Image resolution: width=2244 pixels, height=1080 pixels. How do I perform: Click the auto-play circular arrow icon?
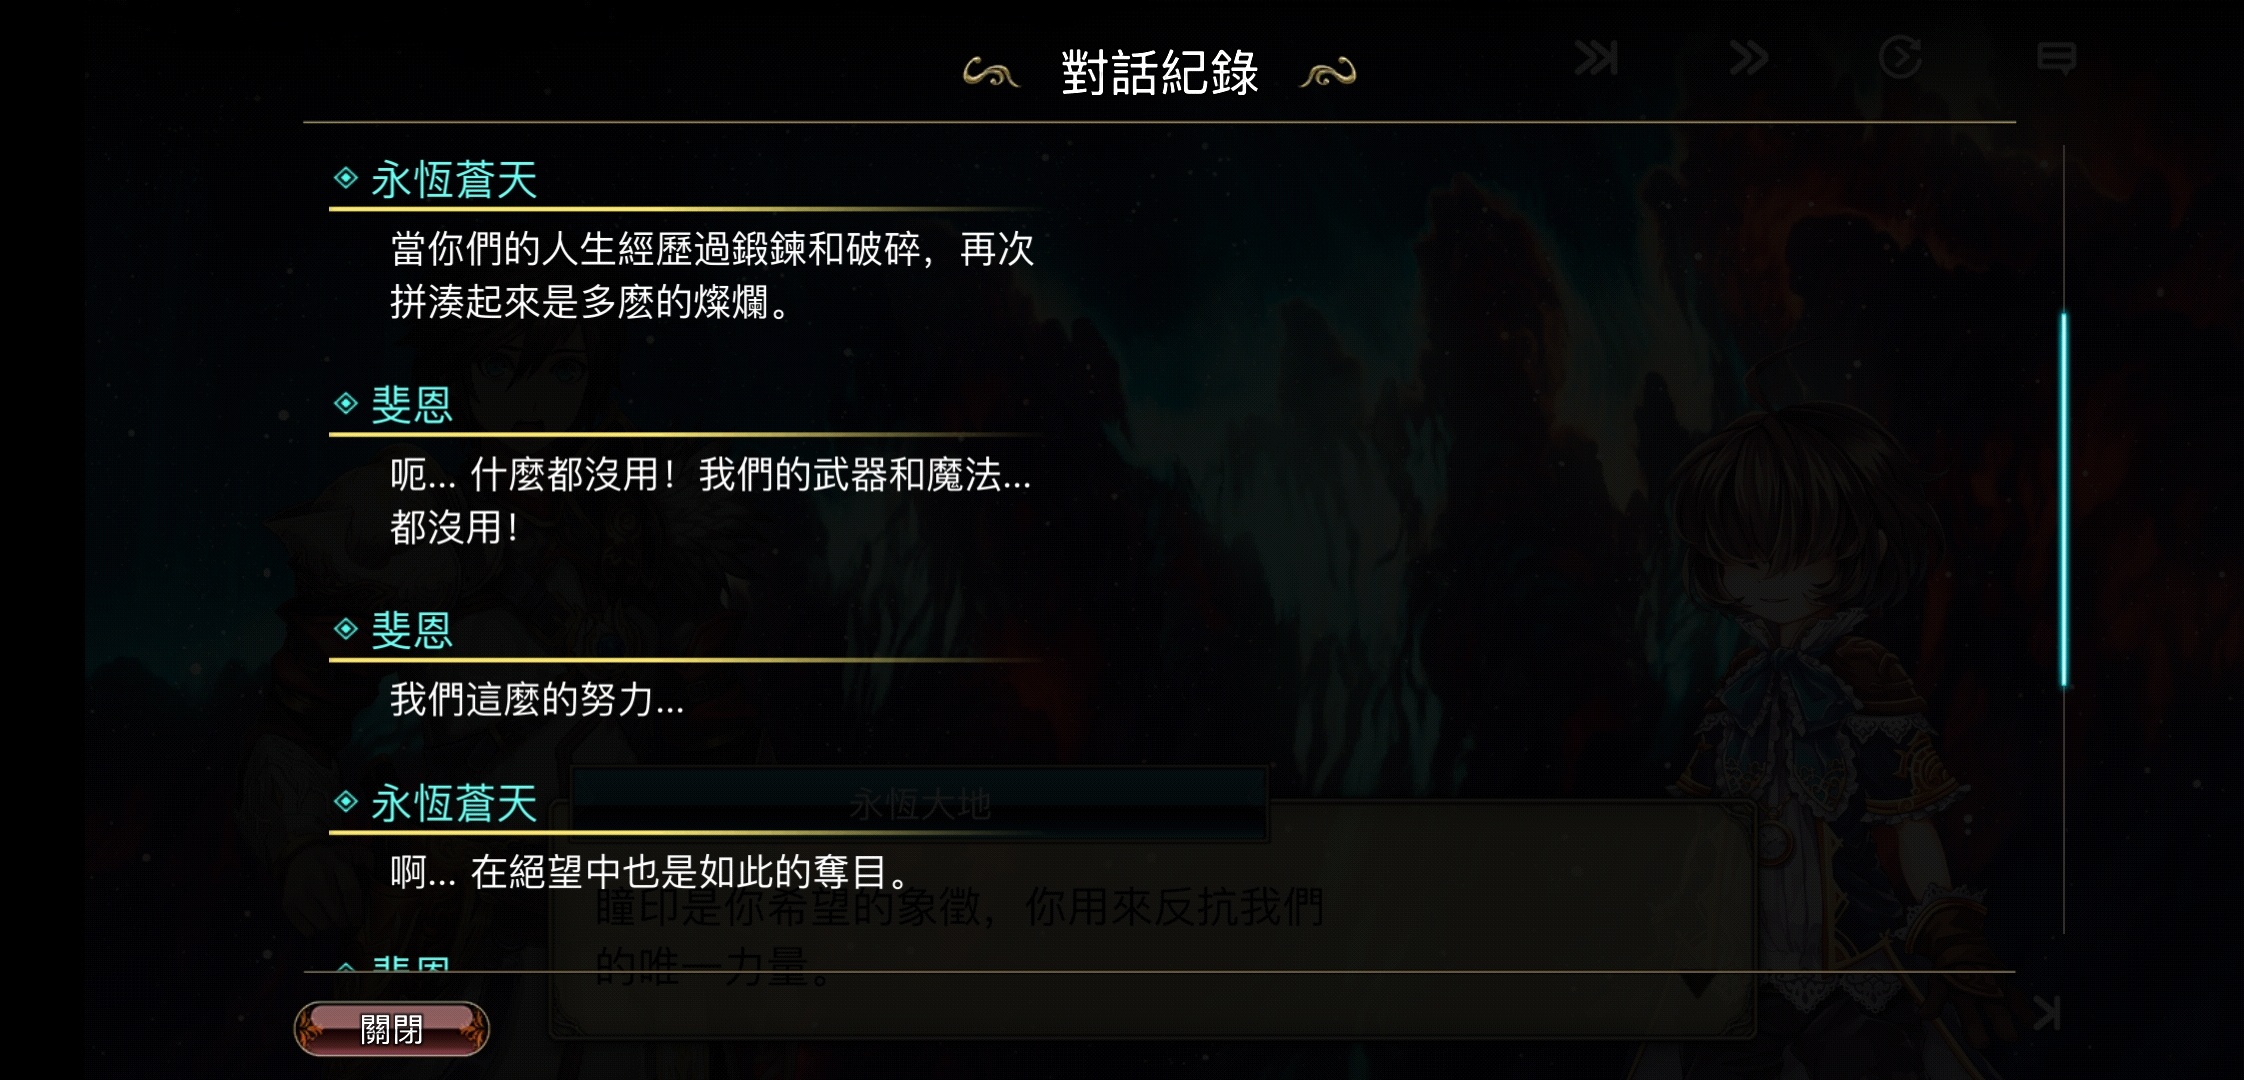point(1900,57)
